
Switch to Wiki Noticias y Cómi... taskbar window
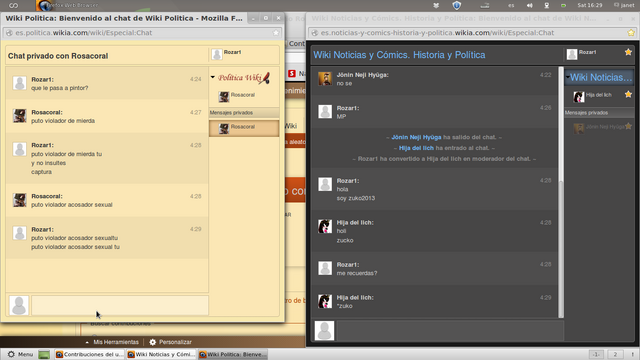tap(160, 354)
